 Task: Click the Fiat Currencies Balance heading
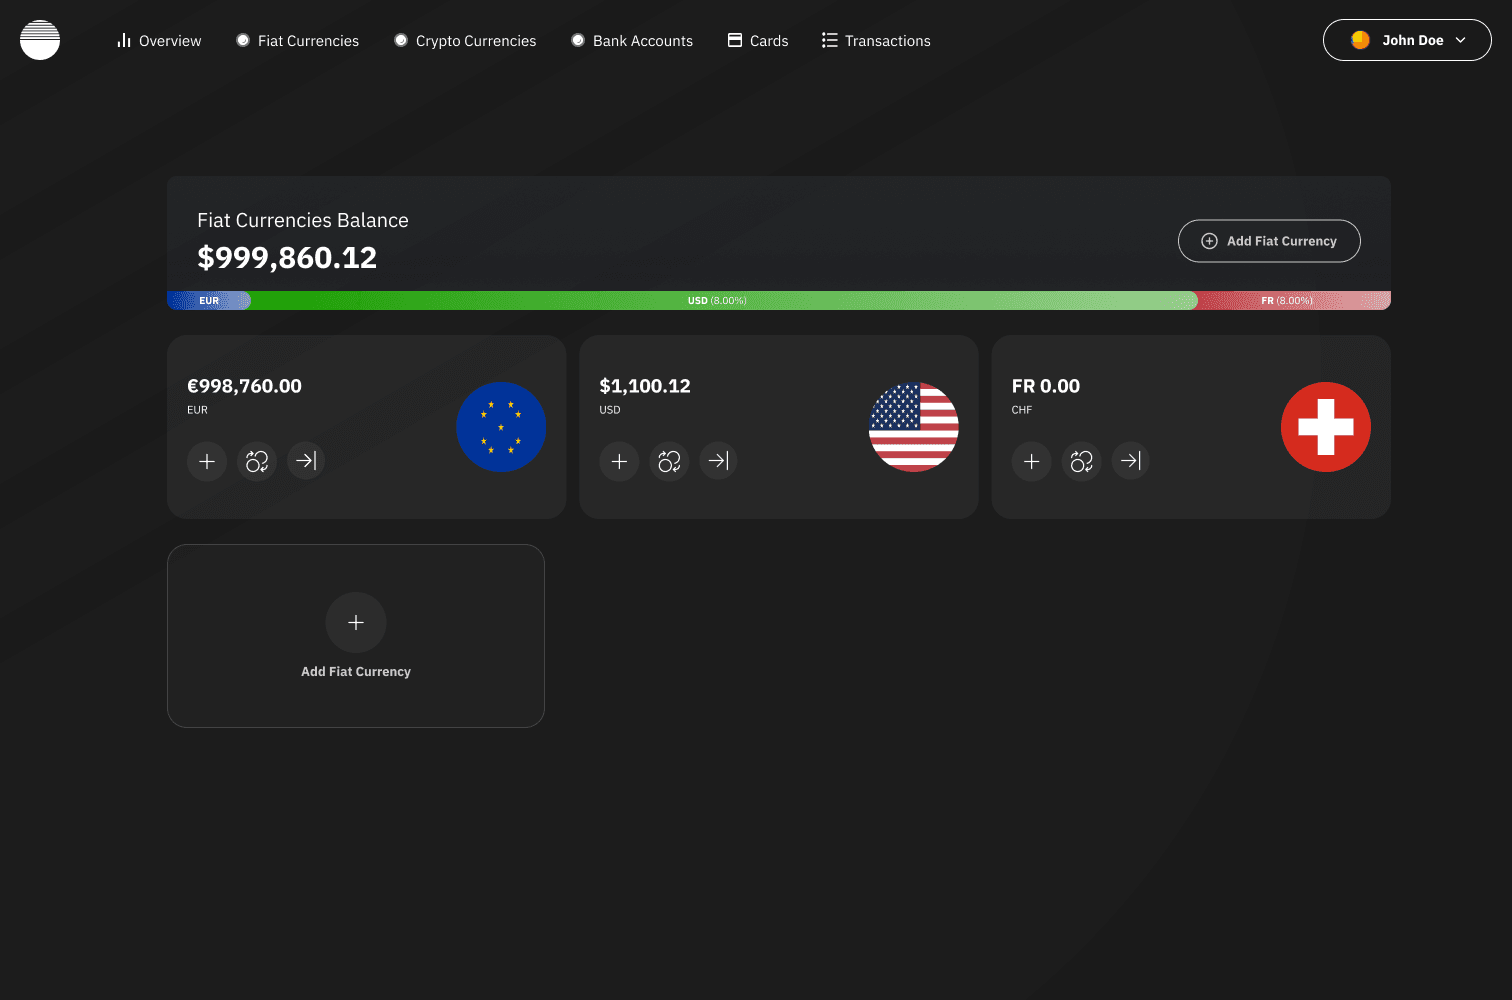point(303,220)
